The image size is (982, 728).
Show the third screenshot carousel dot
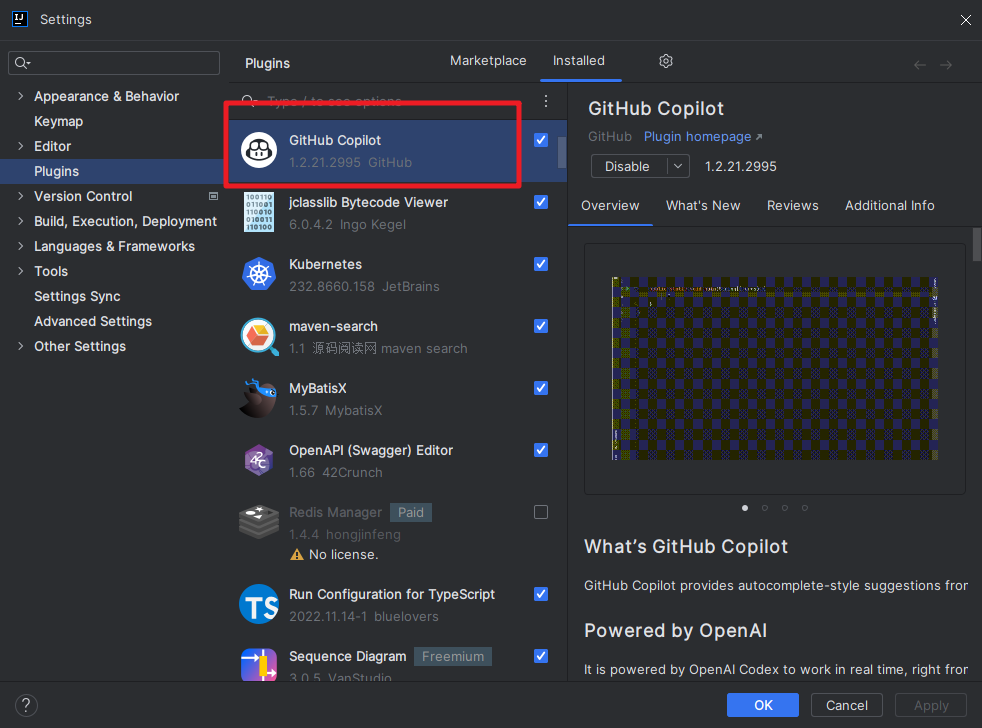785,508
